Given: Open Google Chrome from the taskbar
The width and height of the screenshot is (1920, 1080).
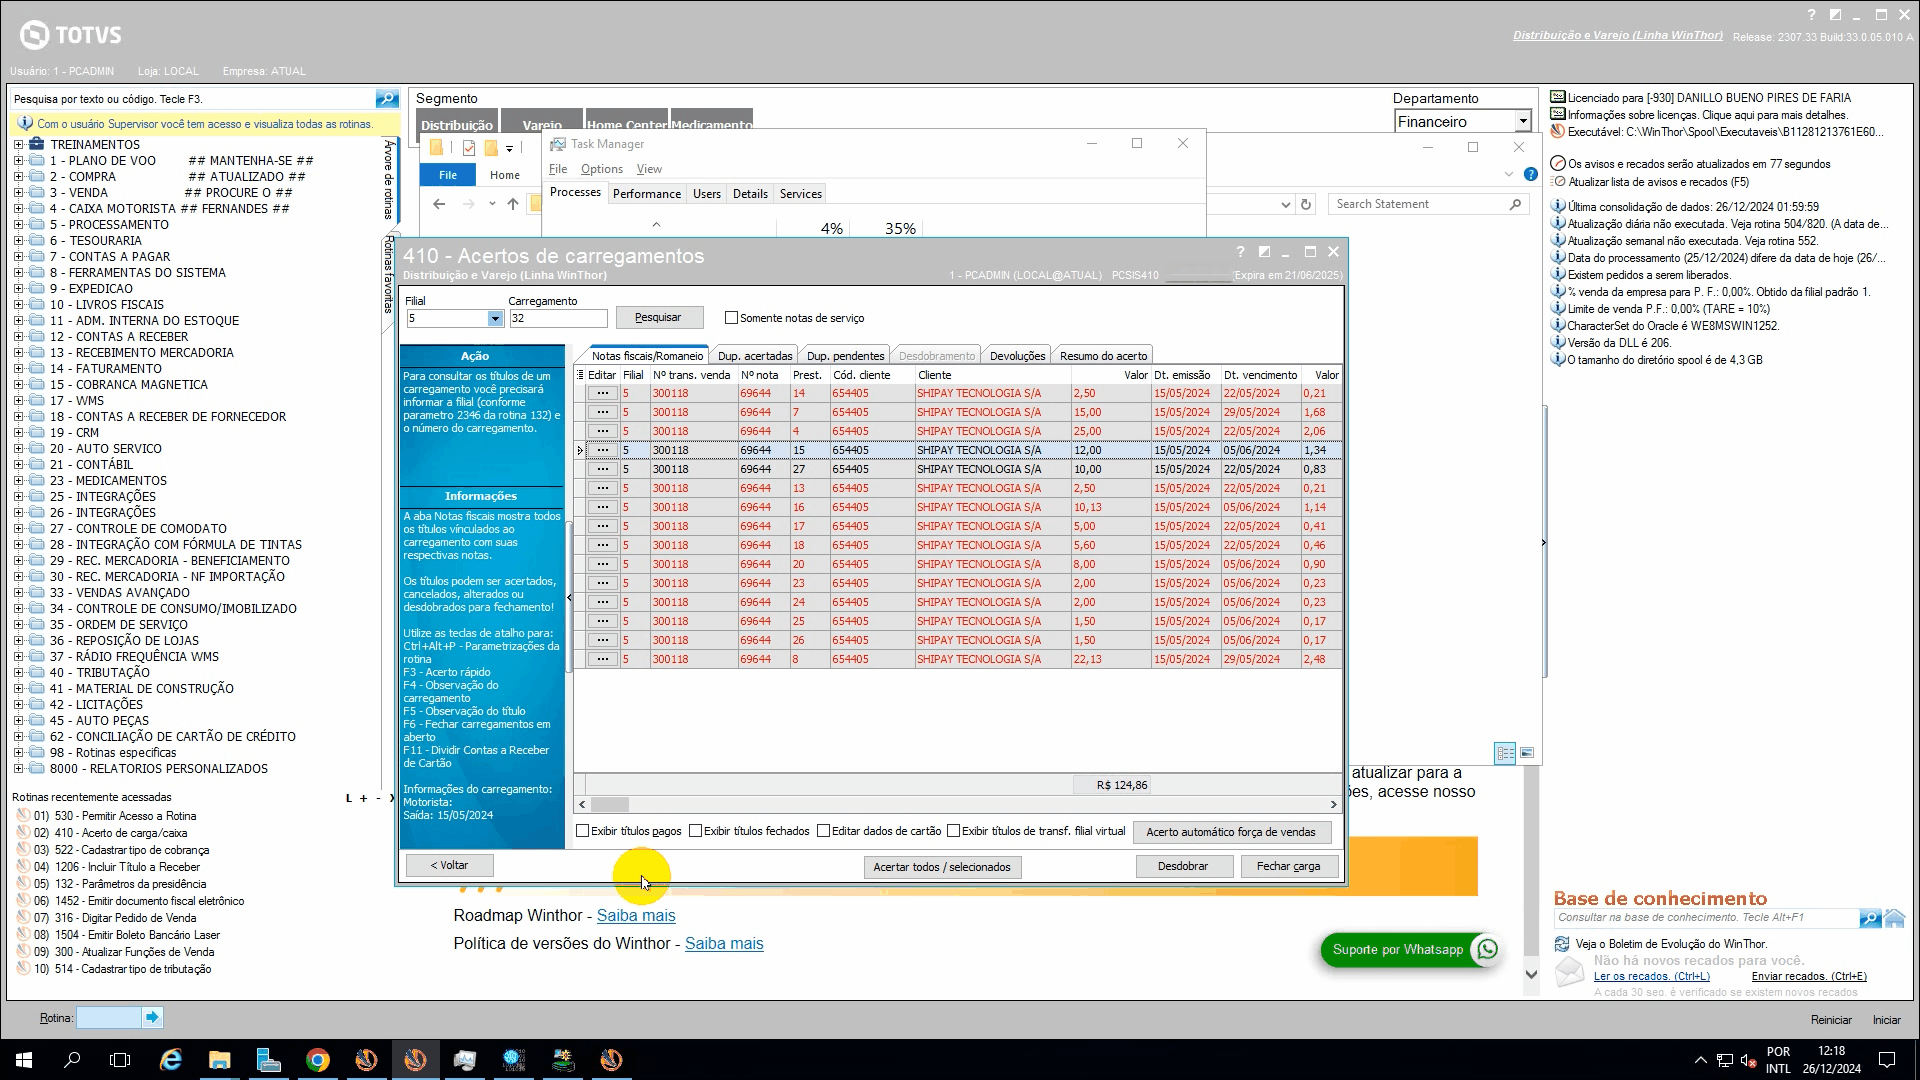Looking at the screenshot, I should [x=317, y=1060].
